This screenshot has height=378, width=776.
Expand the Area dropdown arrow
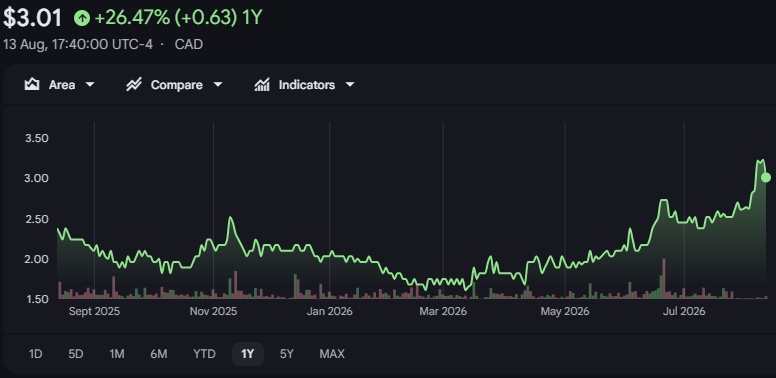pos(90,85)
